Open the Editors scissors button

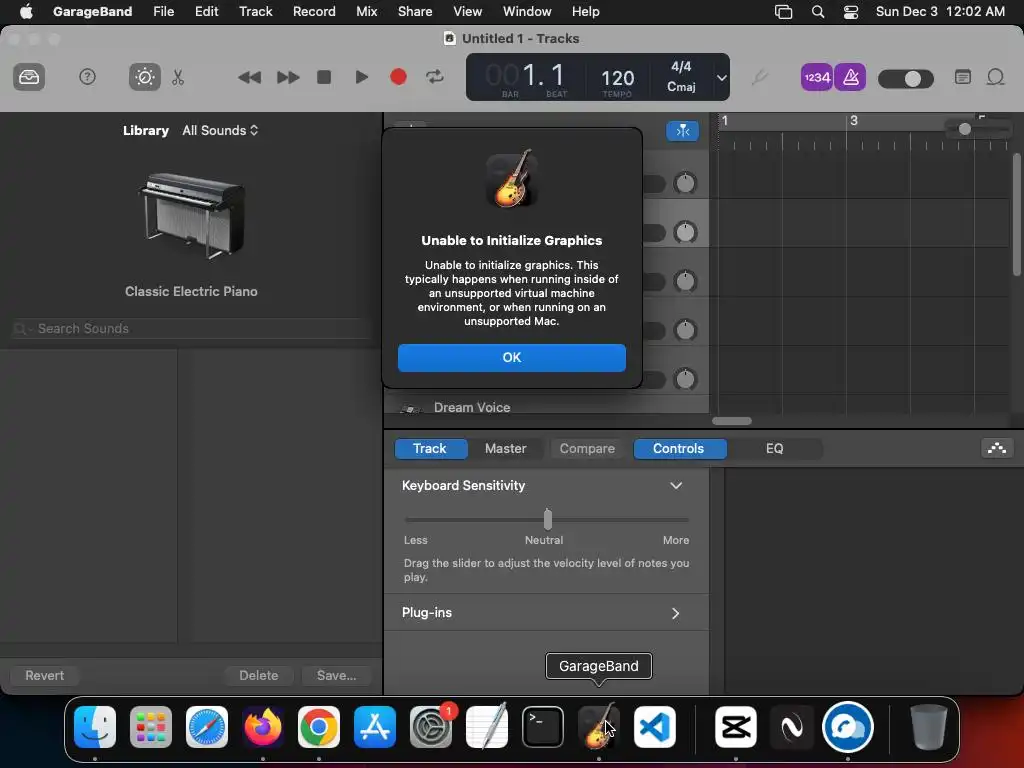[x=178, y=78]
